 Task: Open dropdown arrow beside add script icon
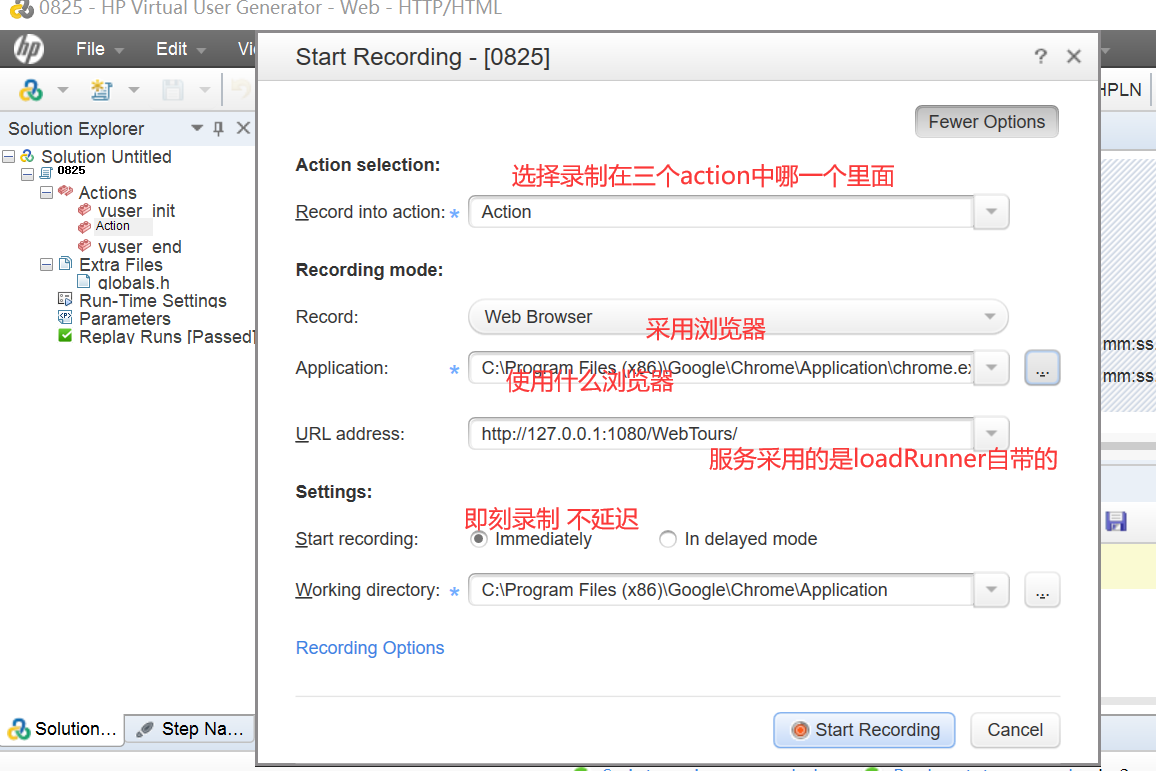[x=133, y=90]
